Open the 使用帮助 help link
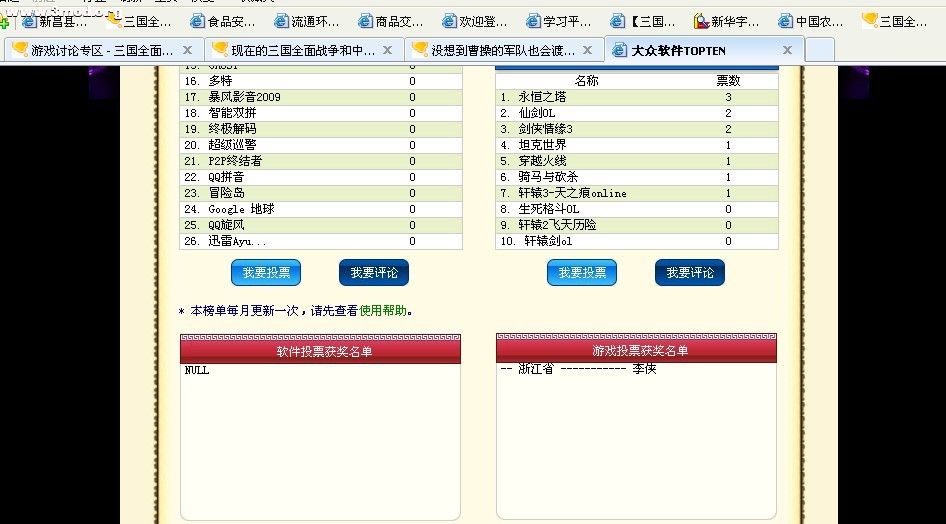946x524 pixels. pos(383,311)
